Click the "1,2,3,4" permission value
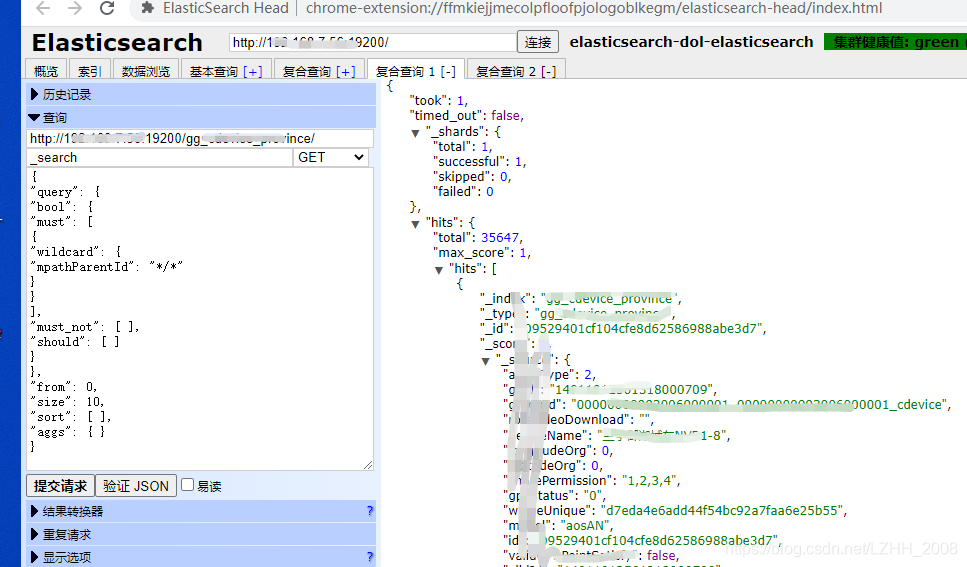The width and height of the screenshot is (967, 567). (649, 481)
